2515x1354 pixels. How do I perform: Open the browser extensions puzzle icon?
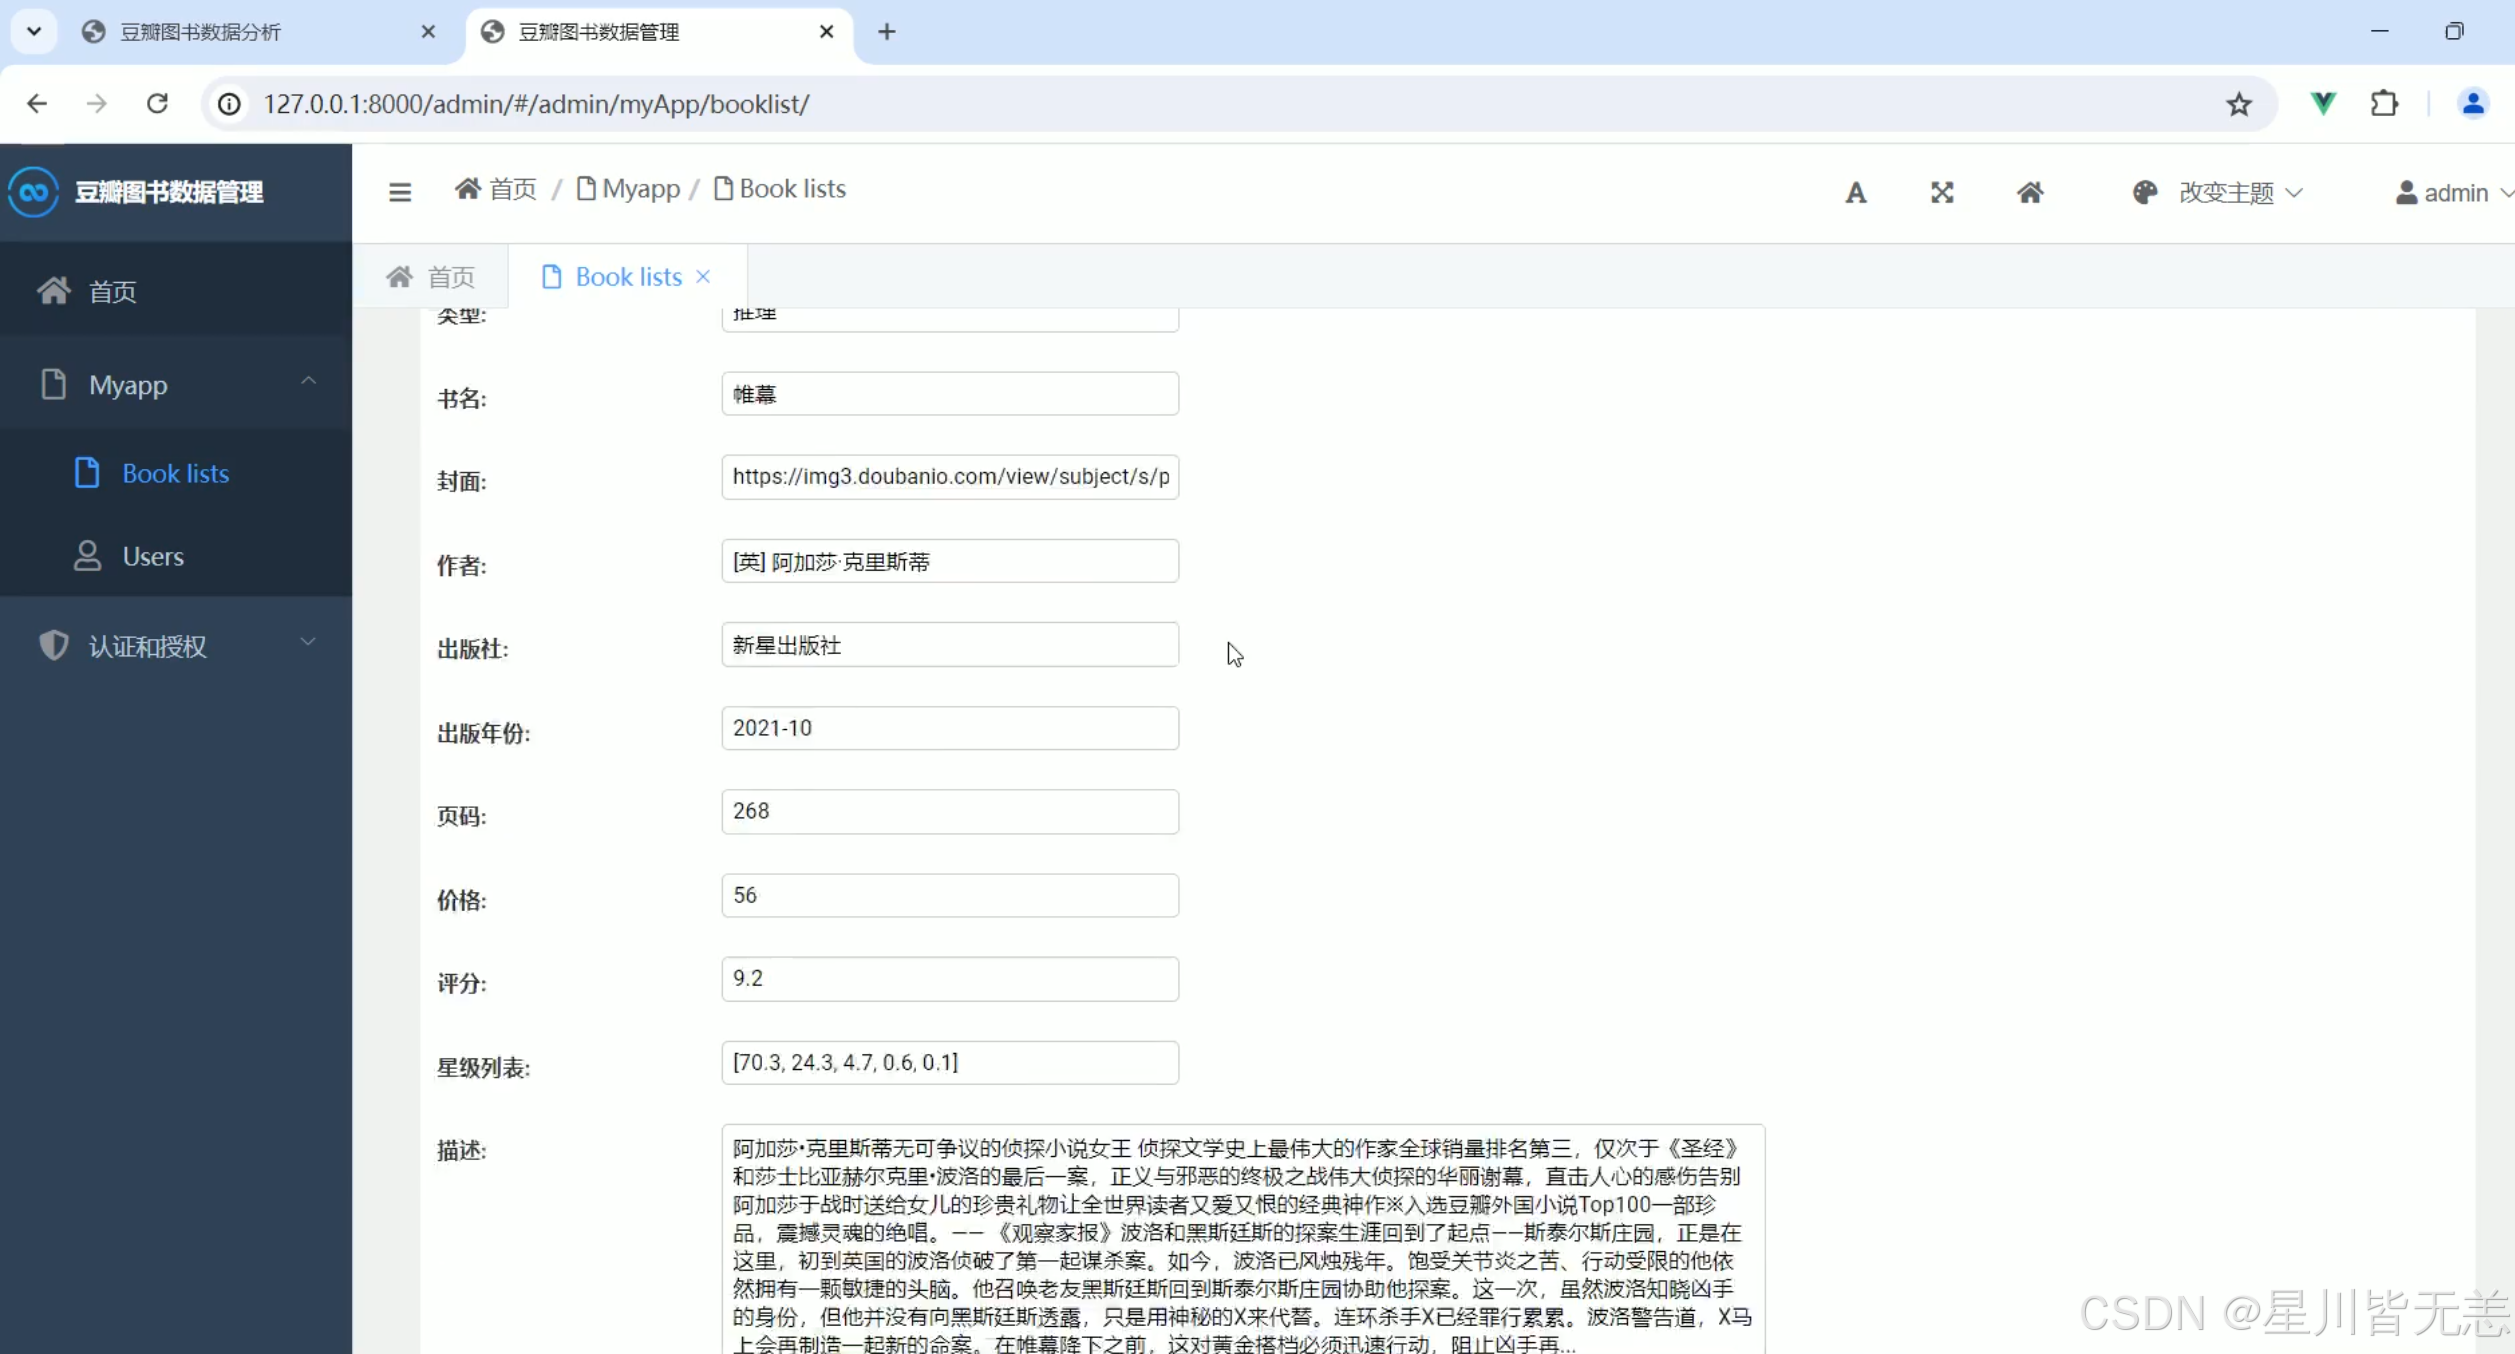point(2385,104)
